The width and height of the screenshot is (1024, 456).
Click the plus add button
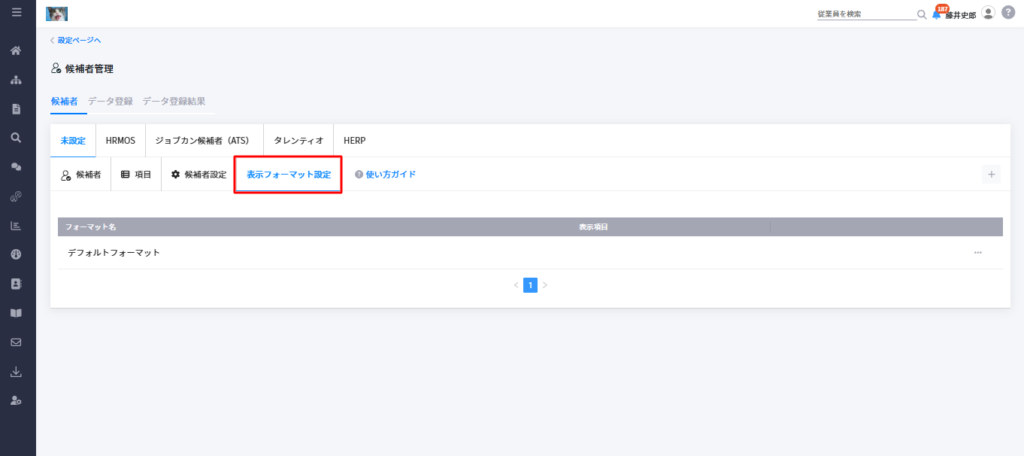coord(991,174)
